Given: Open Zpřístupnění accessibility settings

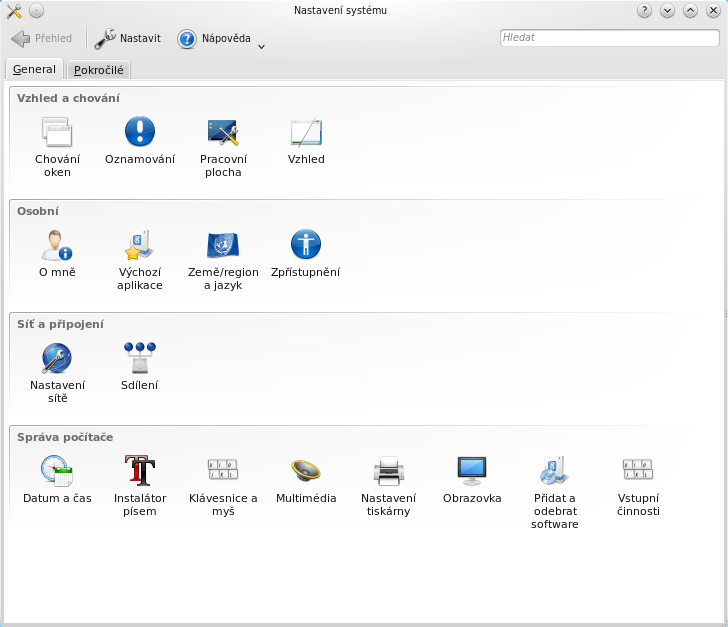Looking at the screenshot, I should (x=306, y=254).
